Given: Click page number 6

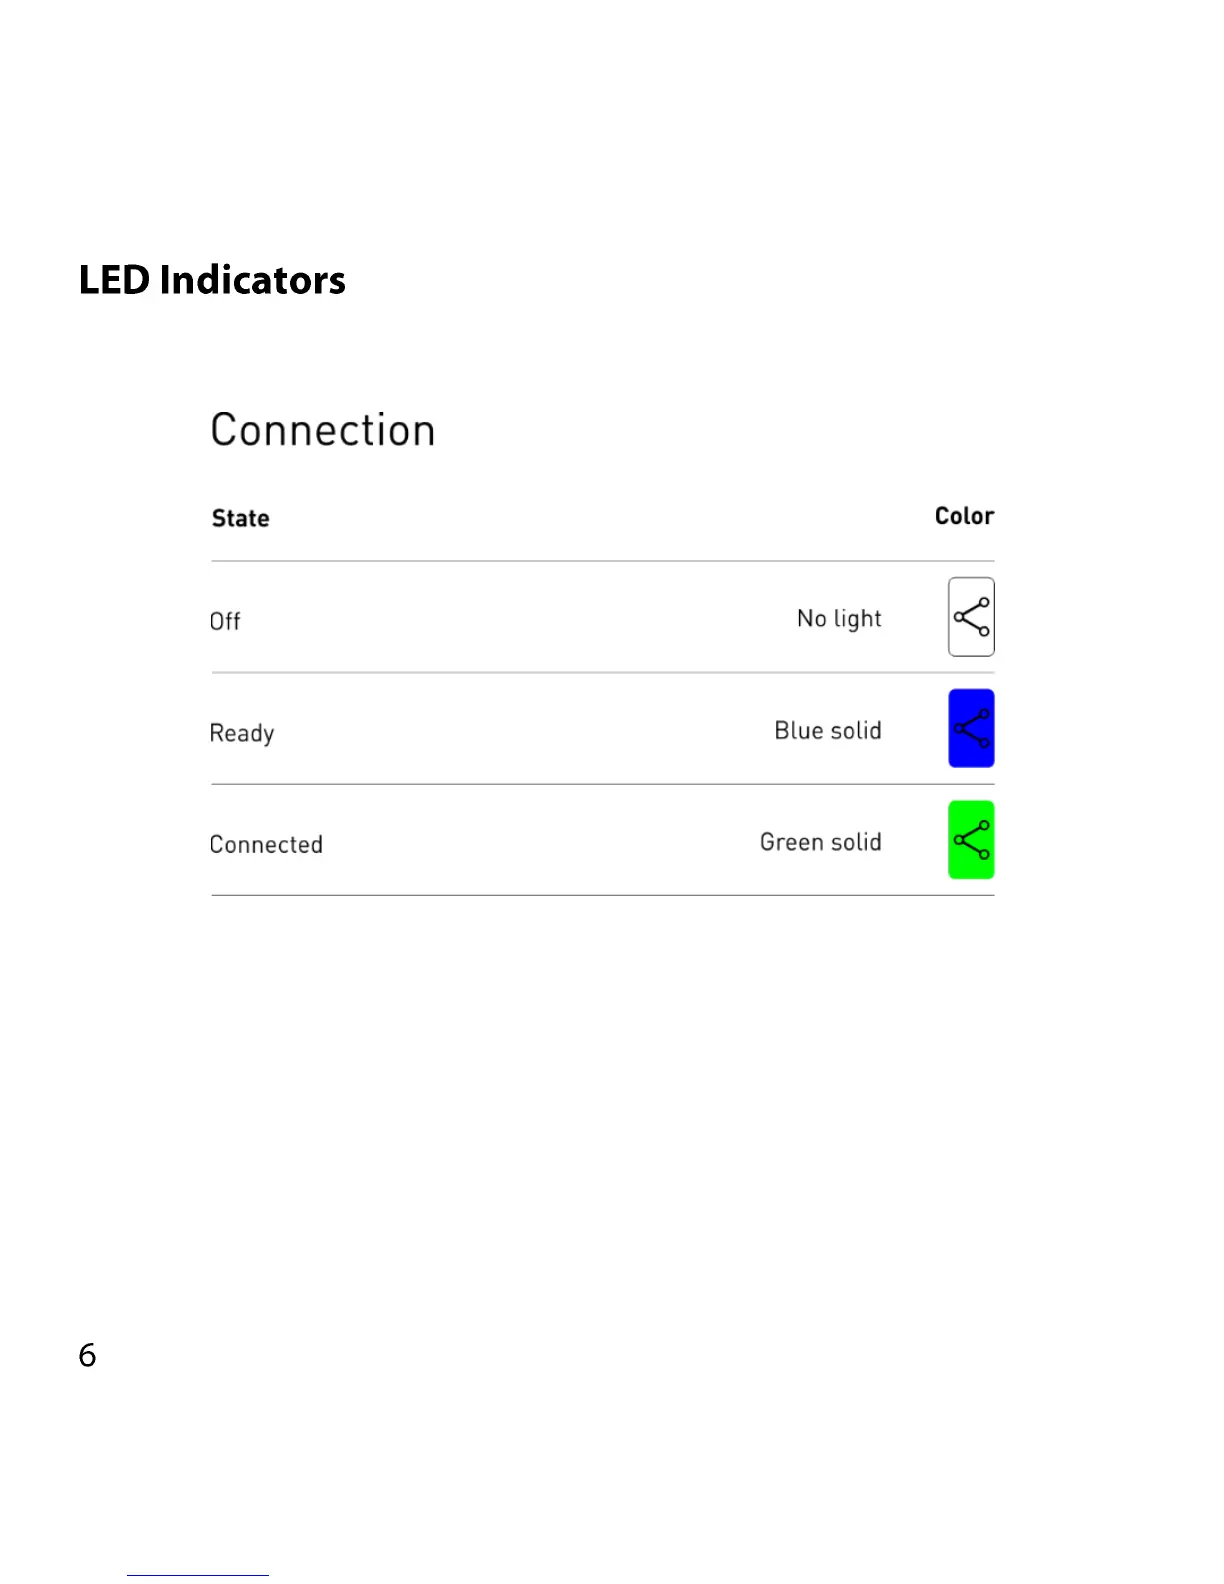Looking at the screenshot, I should click(88, 1356).
